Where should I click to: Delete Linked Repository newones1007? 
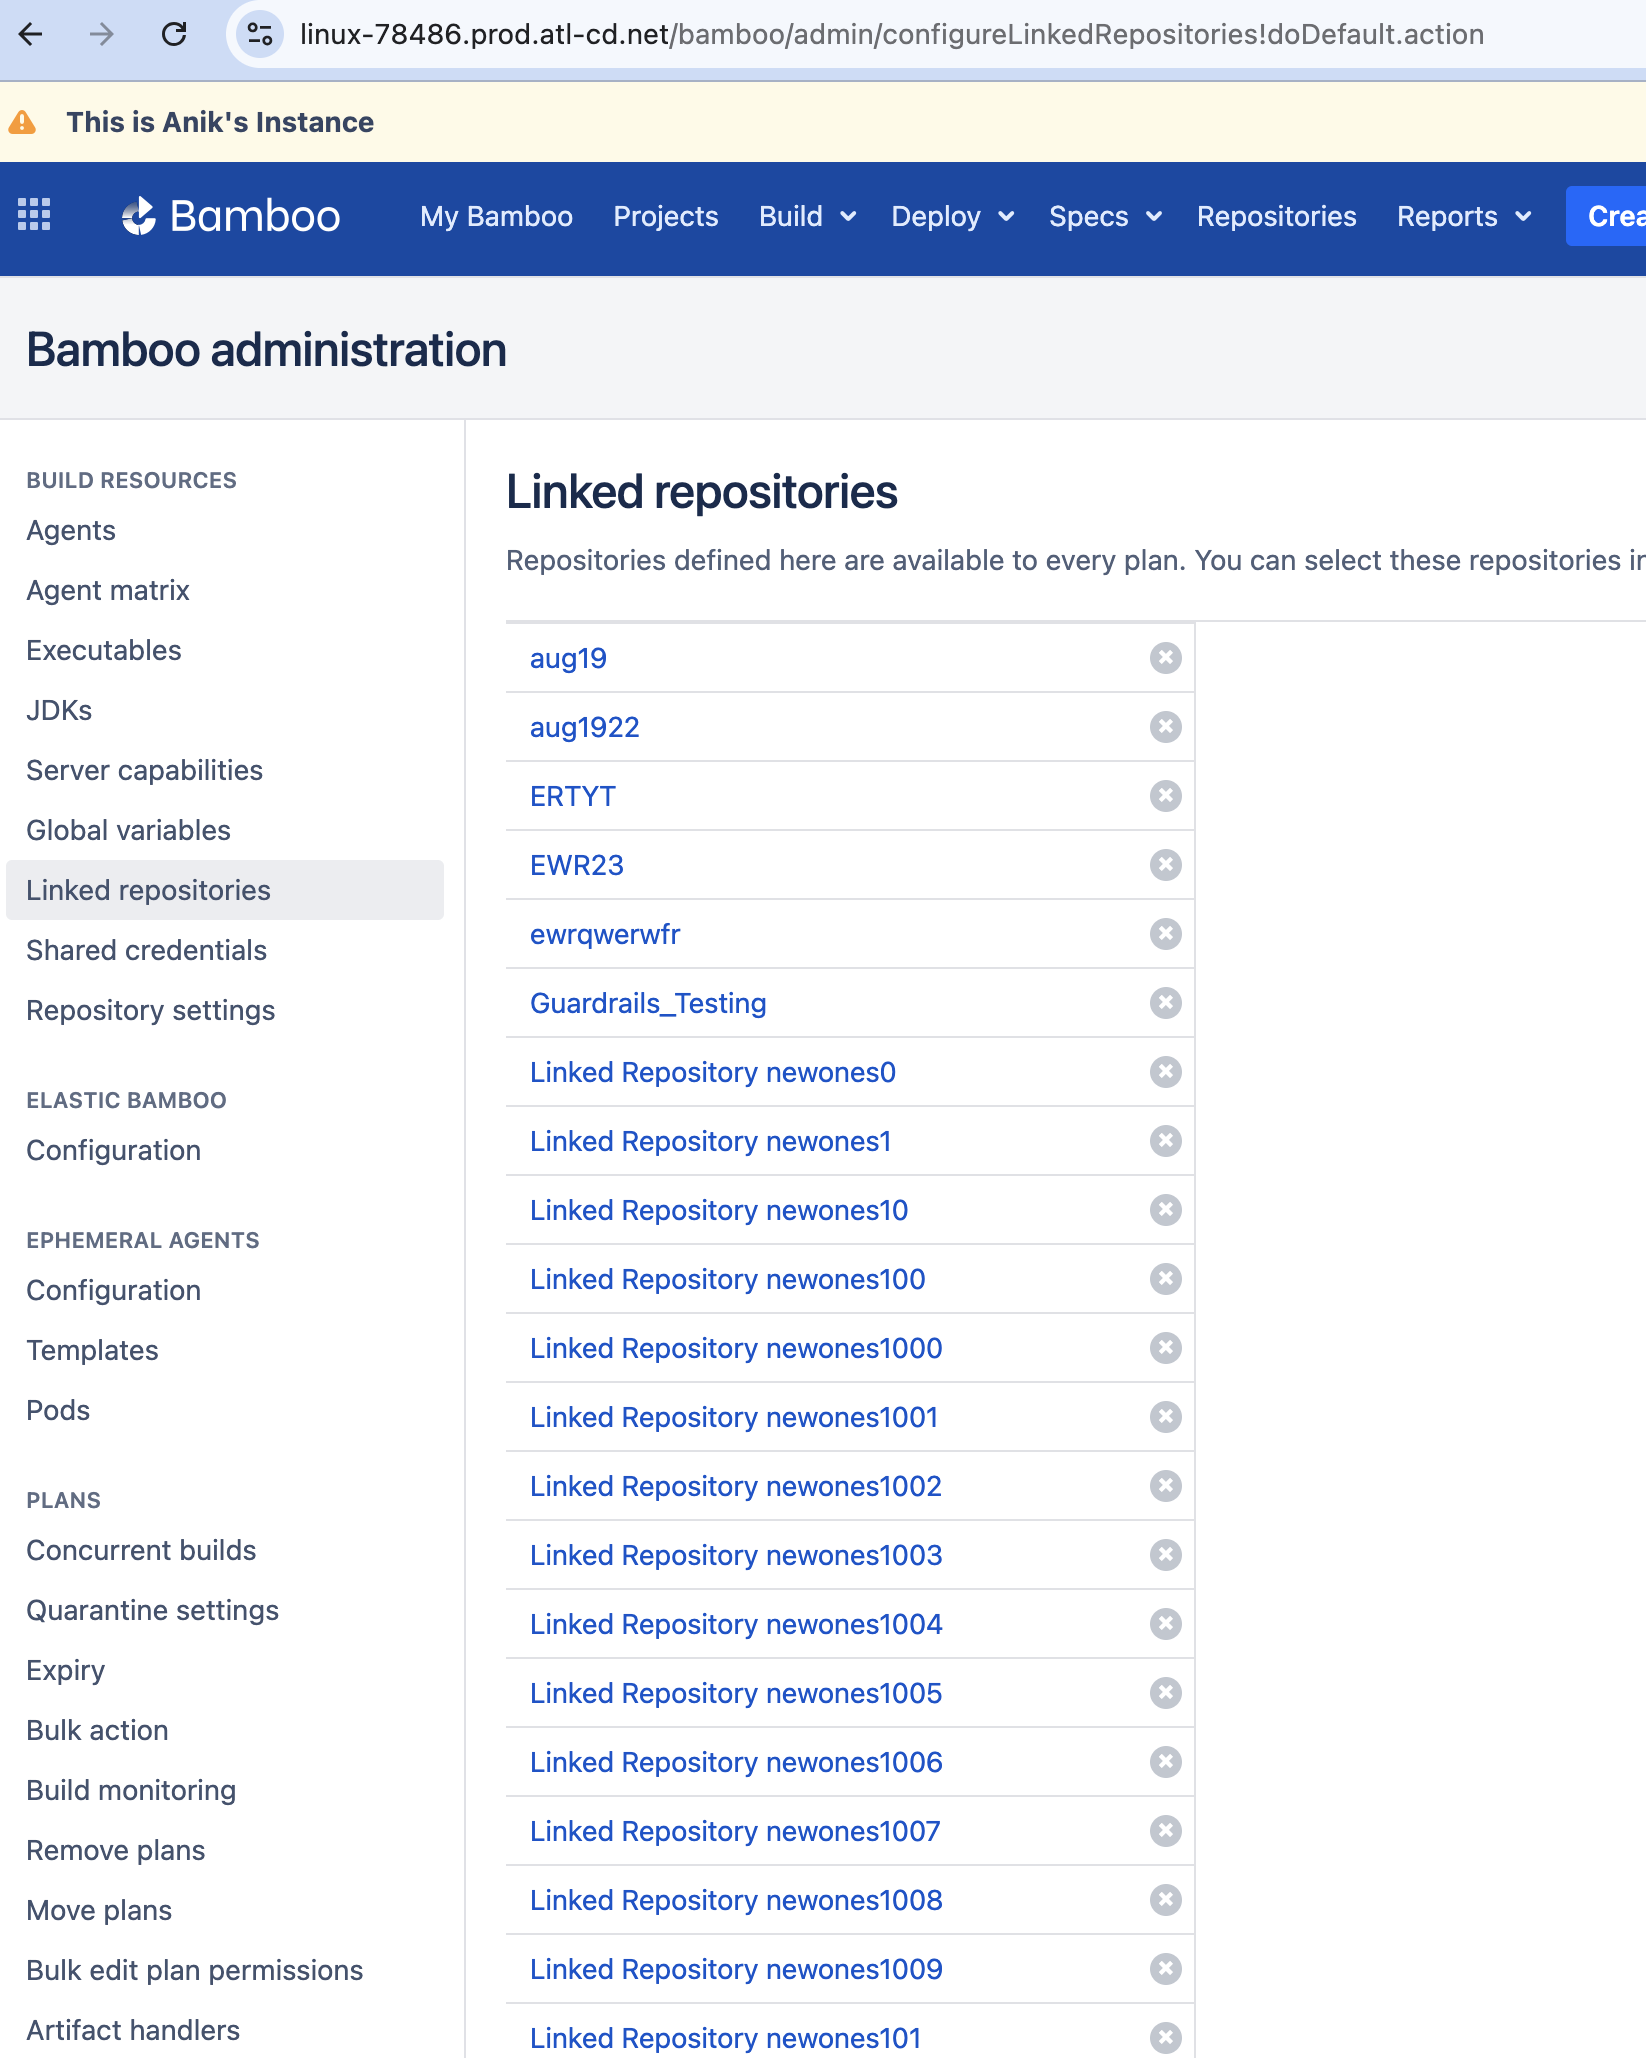click(x=1165, y=1831)
